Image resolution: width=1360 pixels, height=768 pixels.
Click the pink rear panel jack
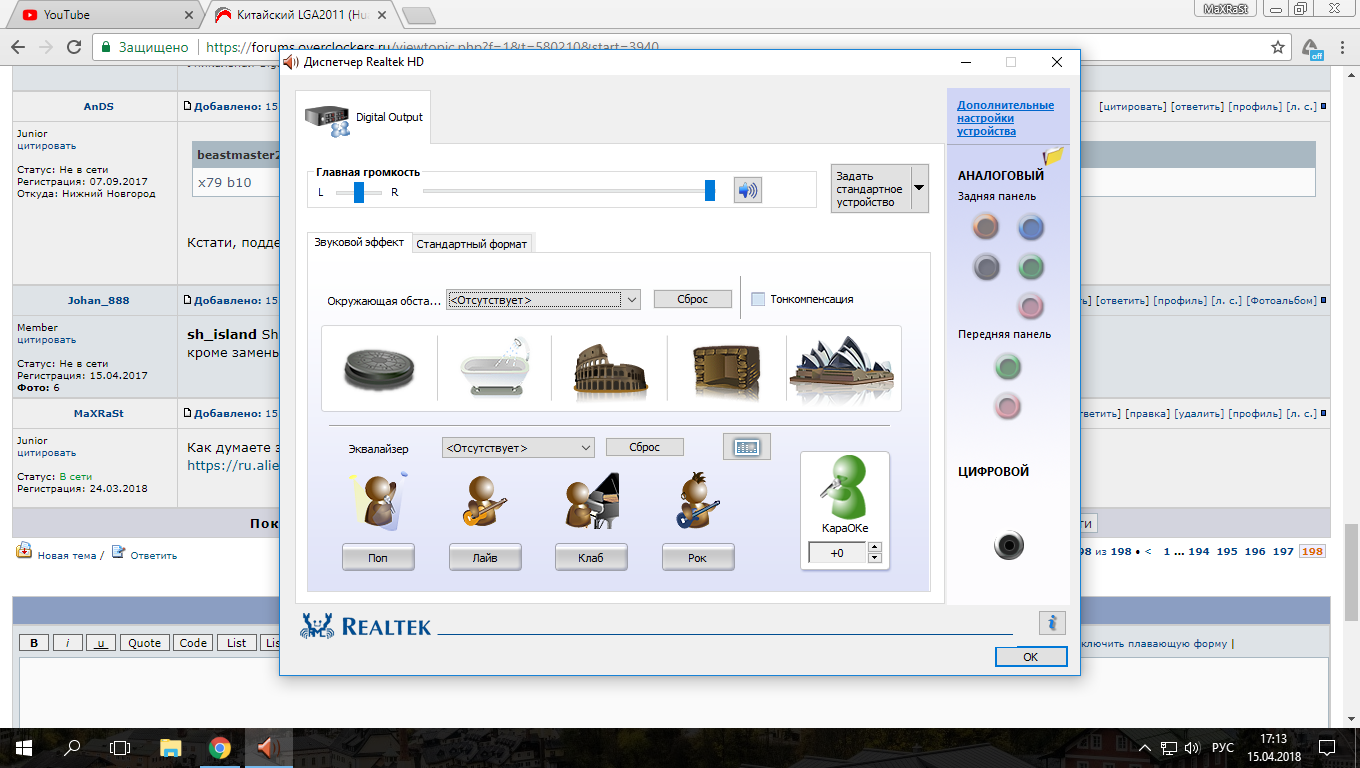(1031, 306)
